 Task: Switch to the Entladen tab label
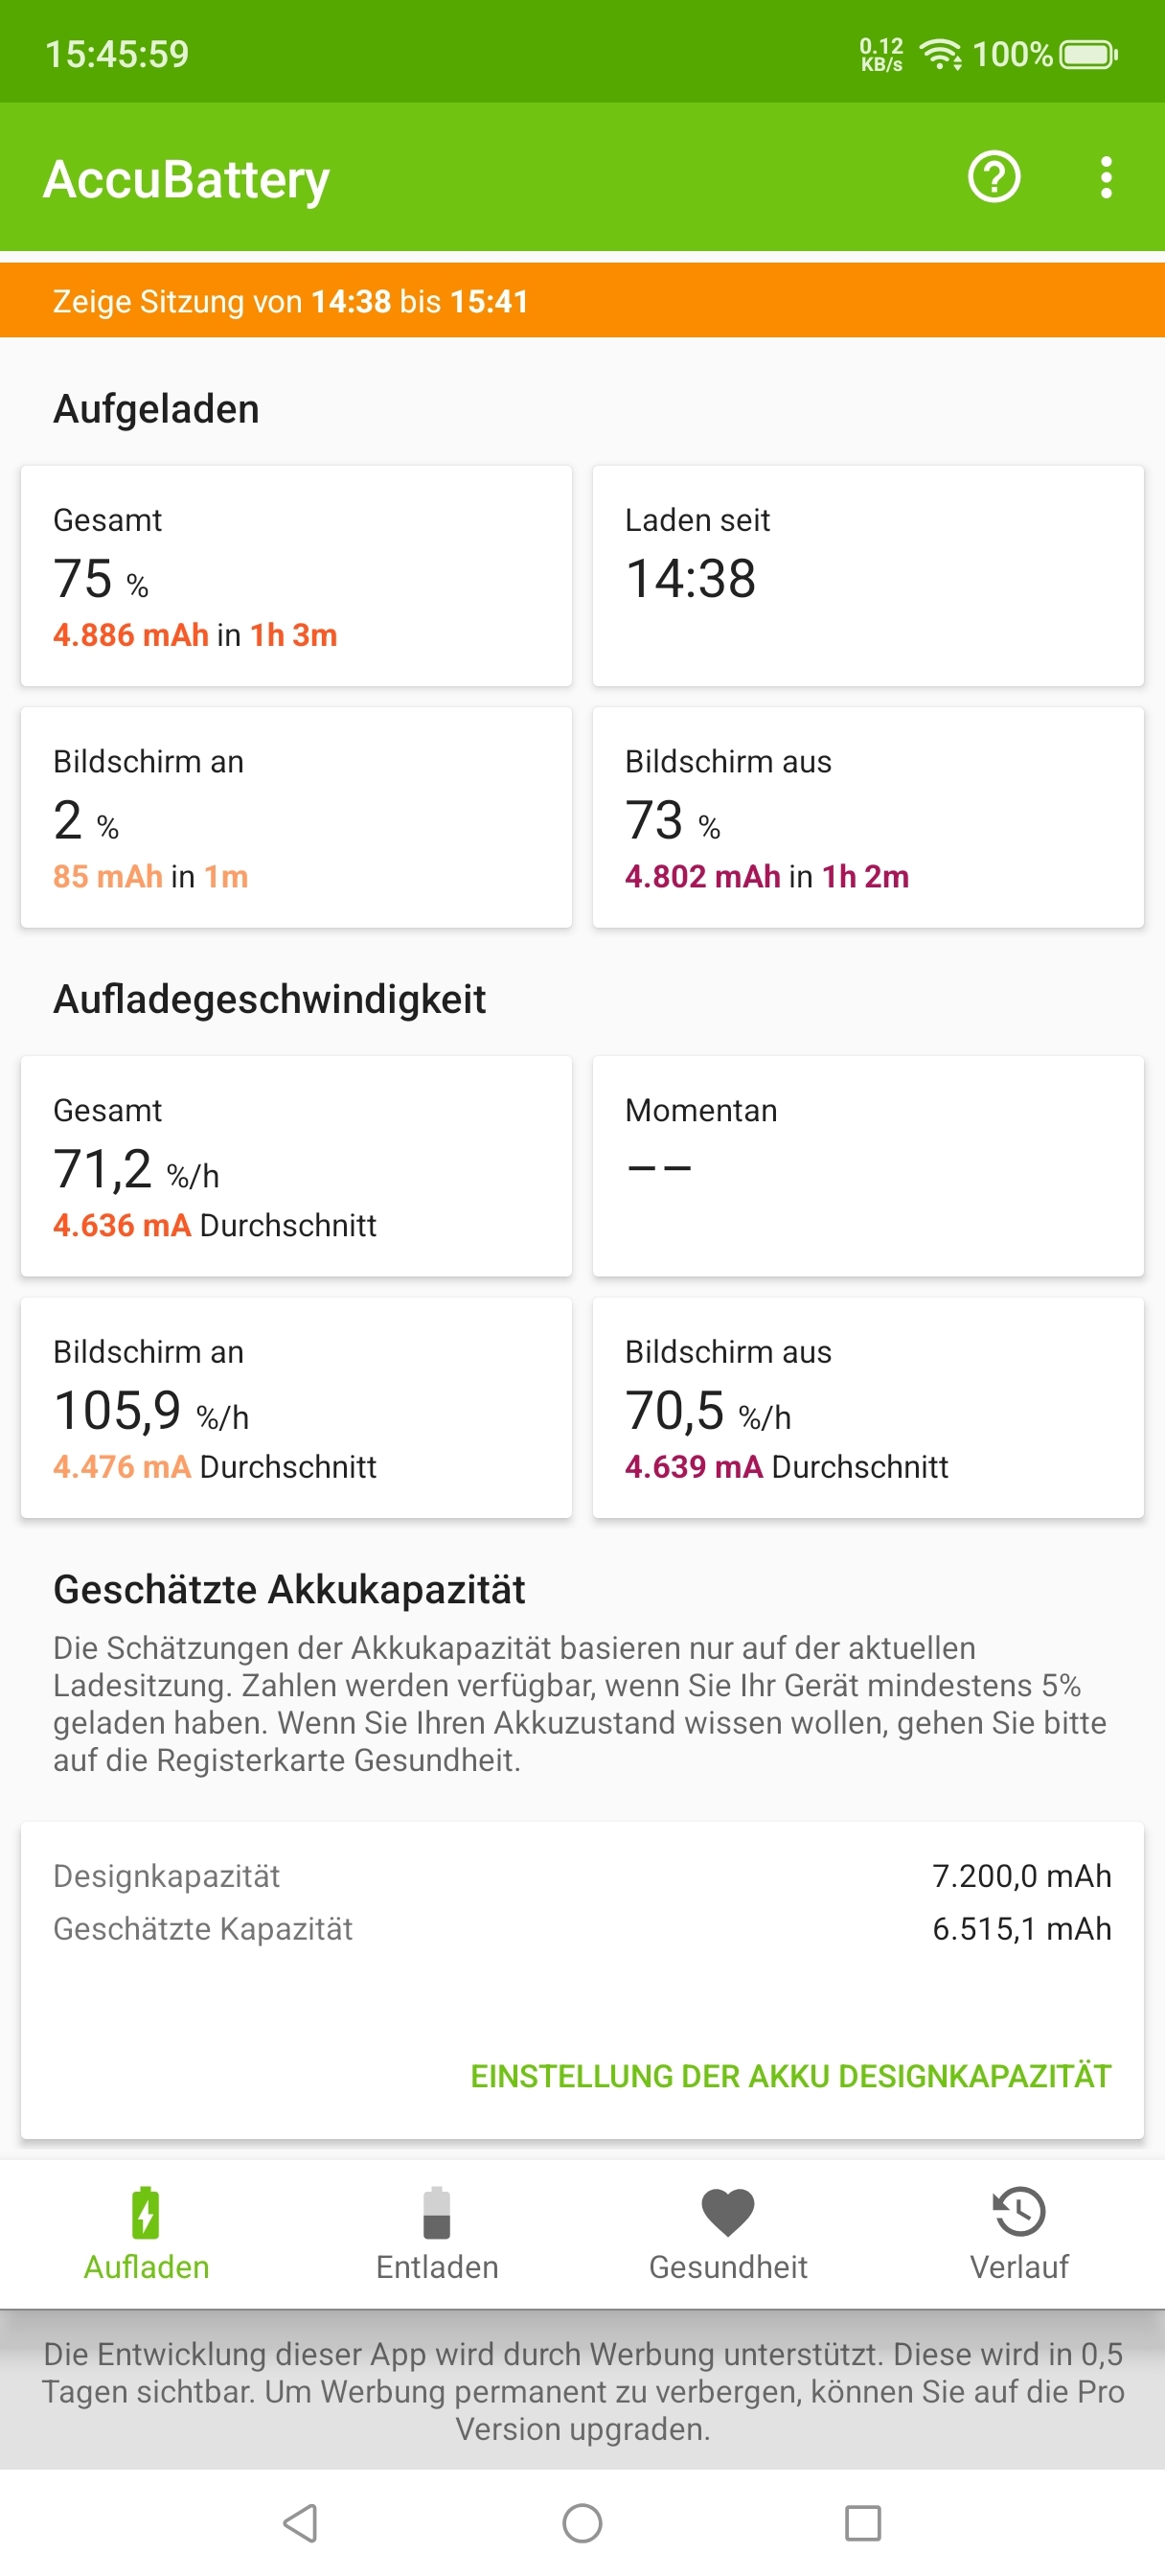pyautogui.click(x=437, y=2266)
